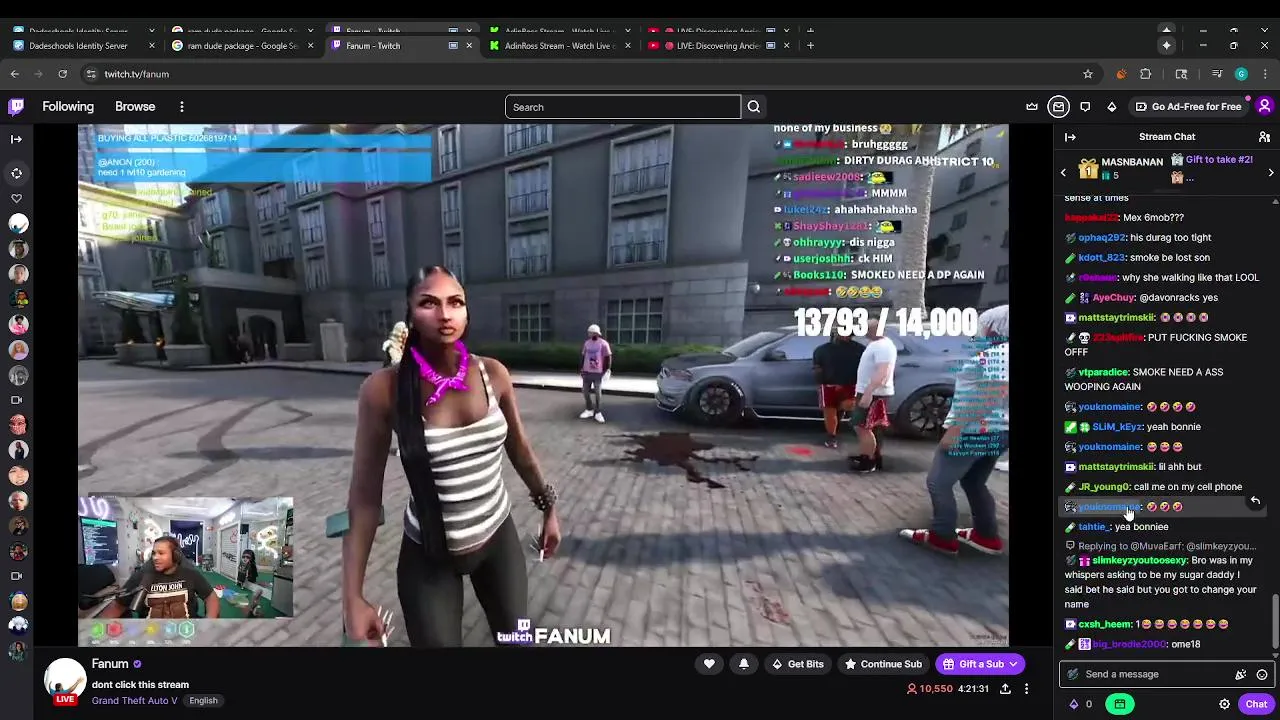Click the Gift to take #2 text
1280x720 pixels.
click(1219, 160)
